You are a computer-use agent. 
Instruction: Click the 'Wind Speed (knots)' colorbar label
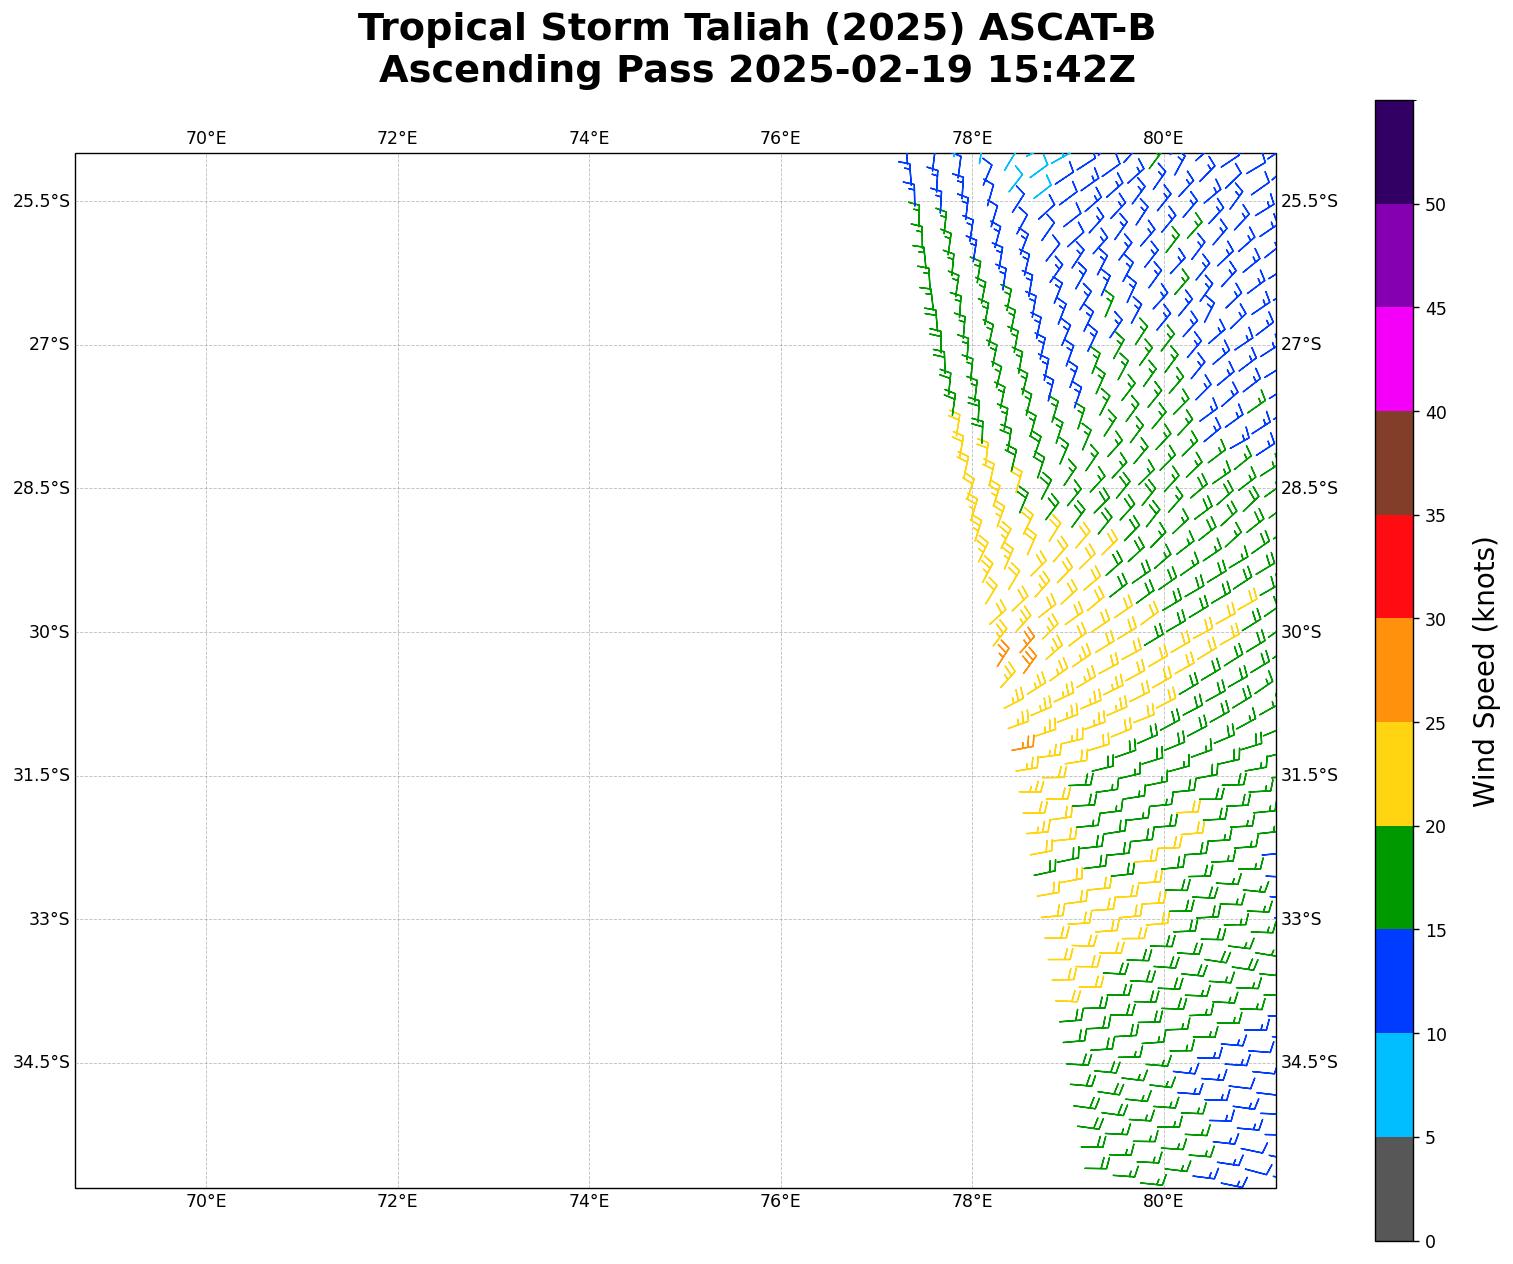pyautogui.click(x=1485, y=671)
